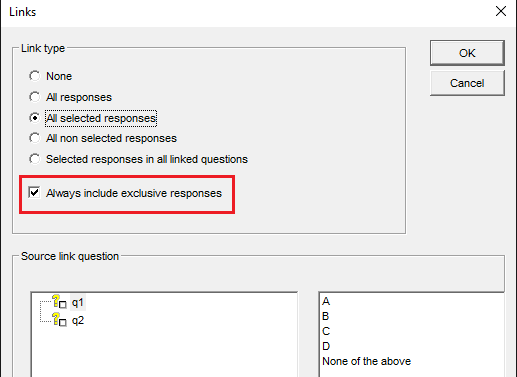This screenshot has height=377, width=517.
Task: Select q1 in the source question tree
Action: point(78,303)
